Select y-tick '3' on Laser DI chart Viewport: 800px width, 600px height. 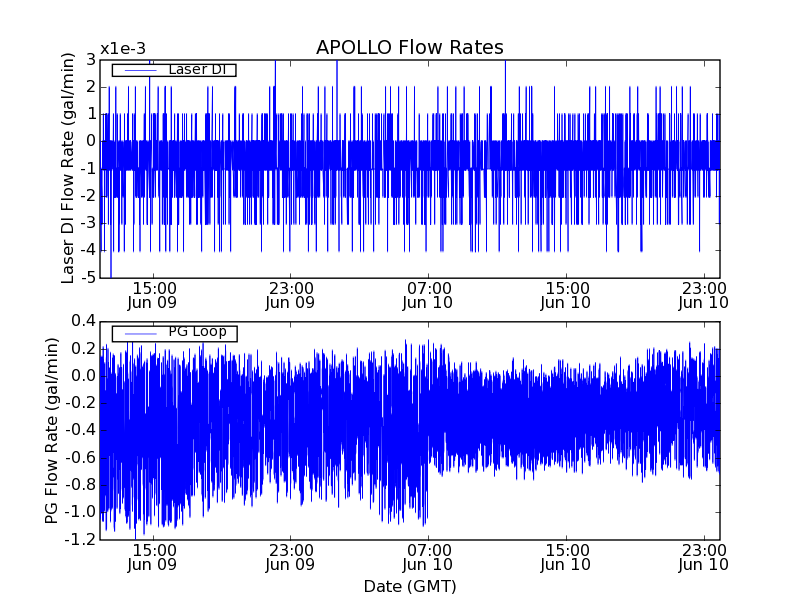coord(91,60)
